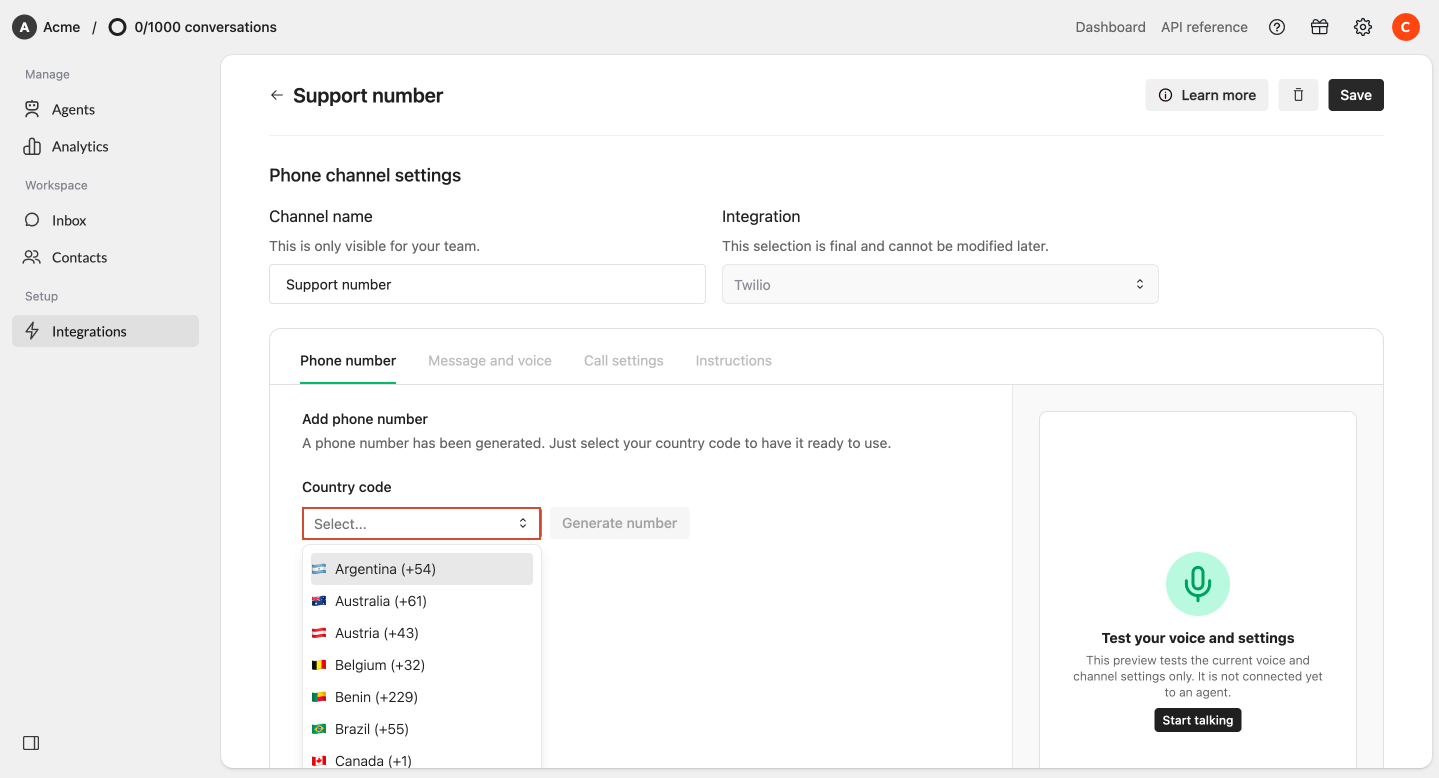Click the 0/1000 conversations text
This screenshot has height=778, width=1439.
click(x=205, y=27)
